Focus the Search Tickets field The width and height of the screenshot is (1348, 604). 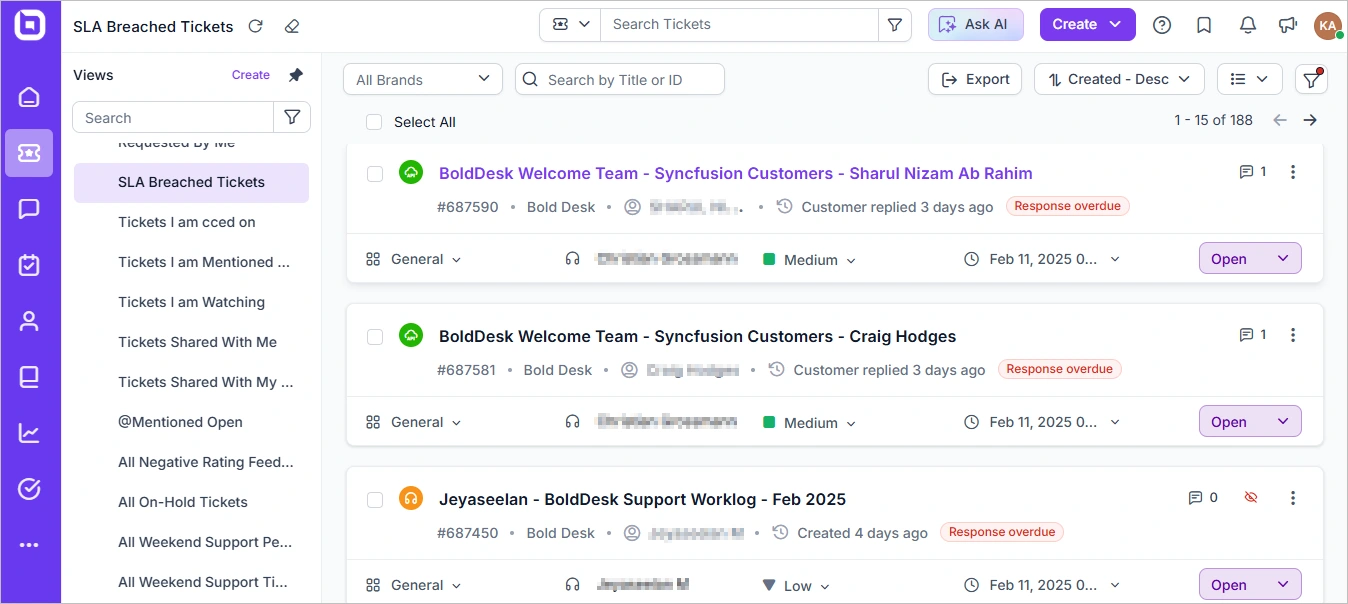pyautogui.click(x=739, y=25)
